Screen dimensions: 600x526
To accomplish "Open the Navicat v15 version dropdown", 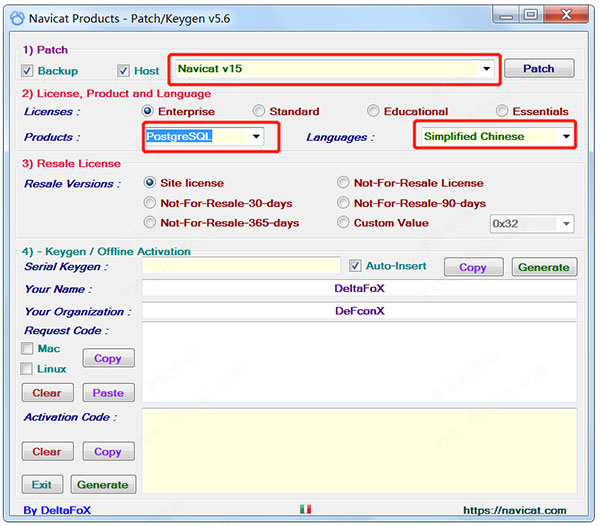I will [x=334, y=69].
